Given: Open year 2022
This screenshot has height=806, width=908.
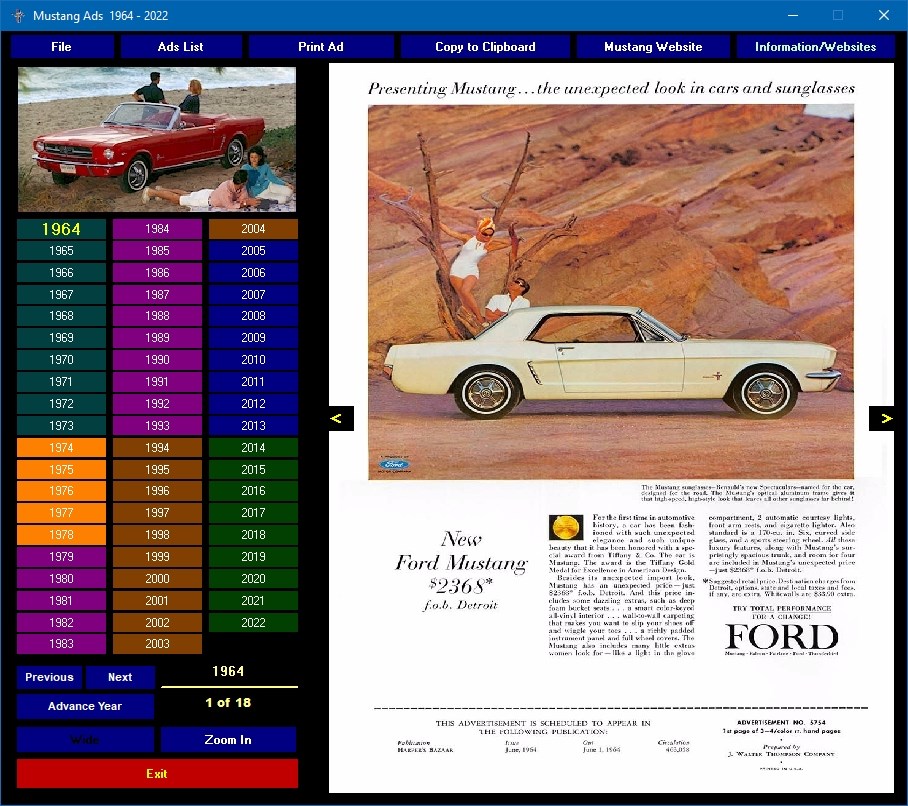Looking at the screenshot, I should click(x=254, y=622).
